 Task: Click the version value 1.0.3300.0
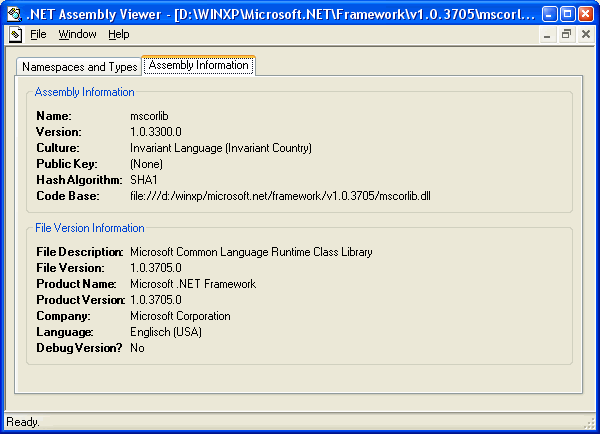pos(156,132)
